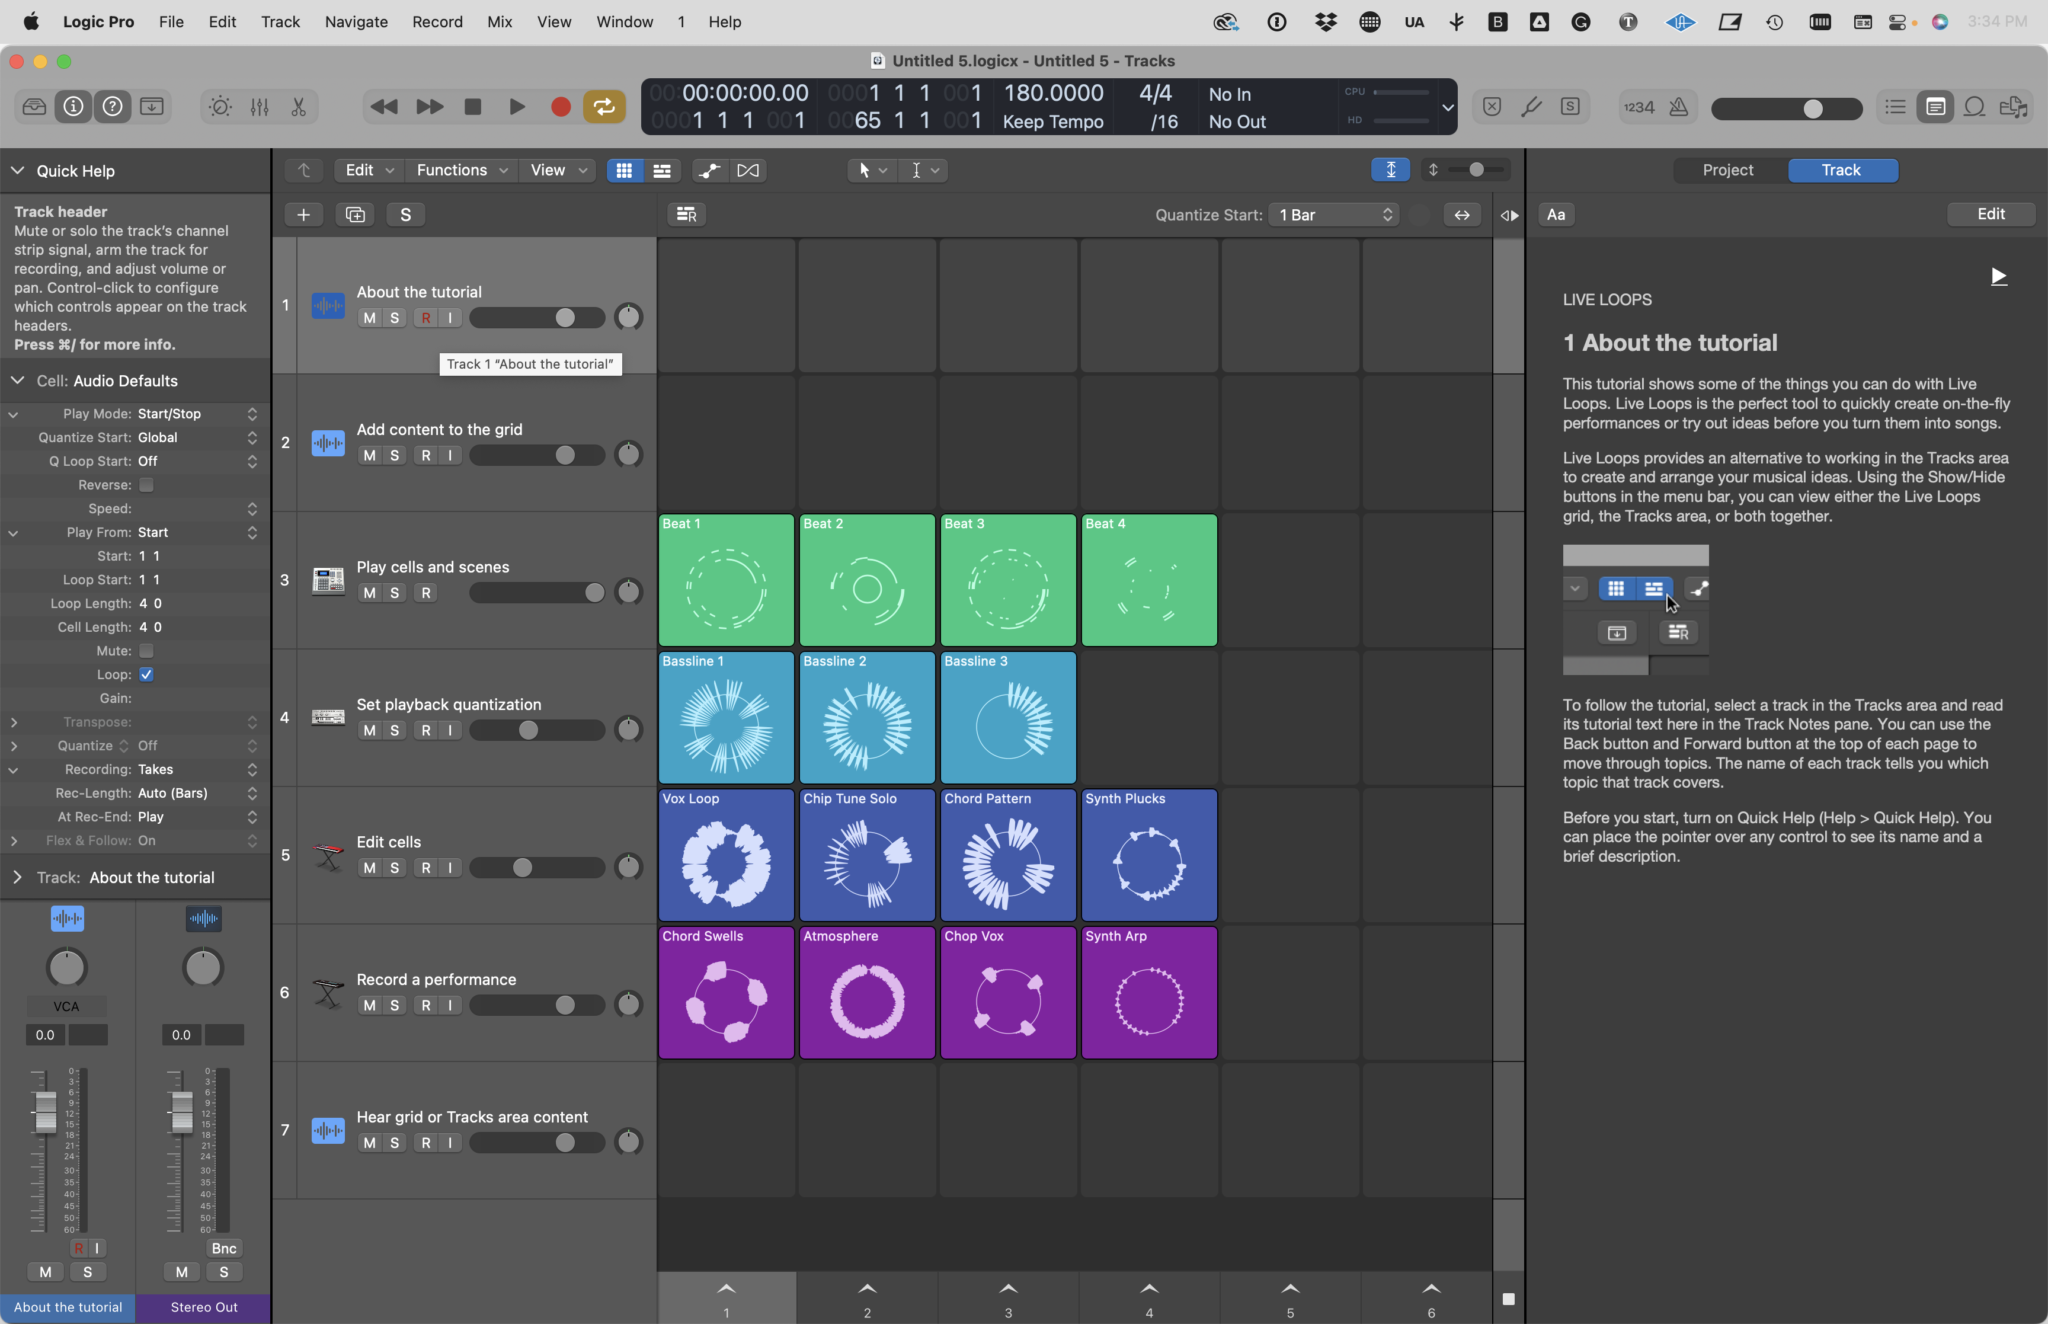Click the 1234 count-in icon
2048x1324 pixels.
(x=1638, y=107)
